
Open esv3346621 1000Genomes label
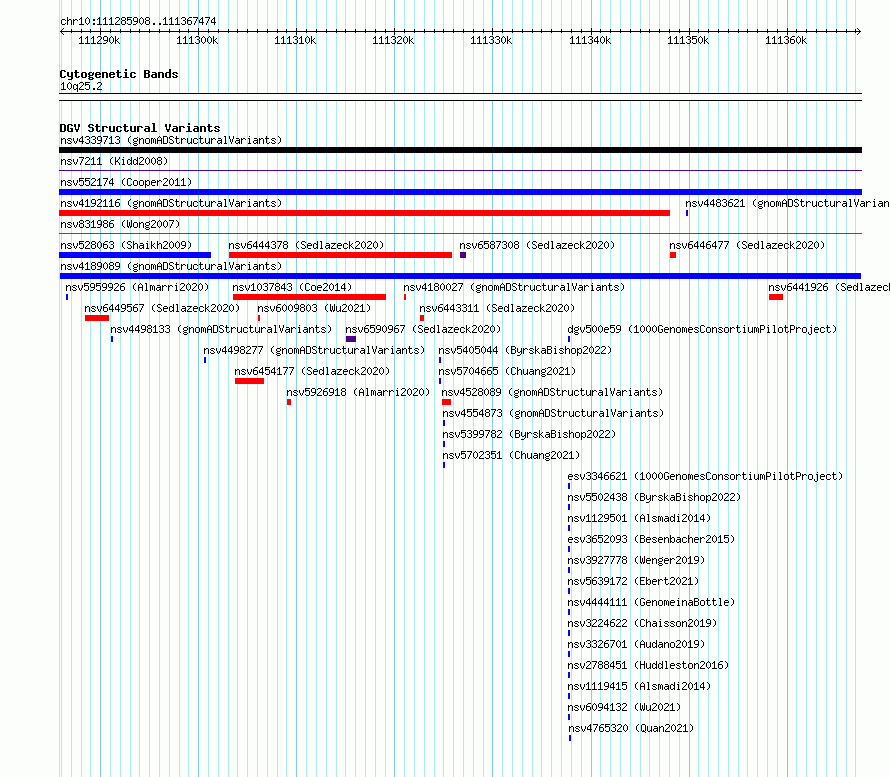[x=705, y=476]
